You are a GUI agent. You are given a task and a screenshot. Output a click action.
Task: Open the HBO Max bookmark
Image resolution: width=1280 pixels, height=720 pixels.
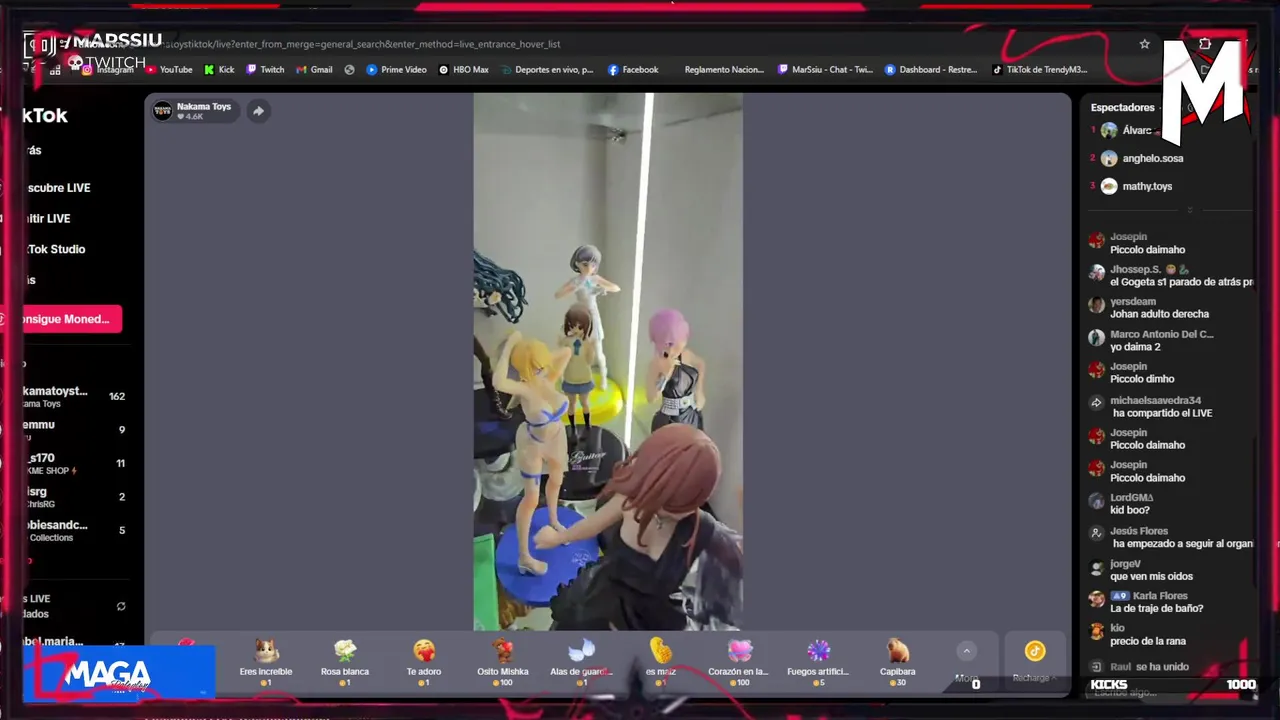click(463, 70)
